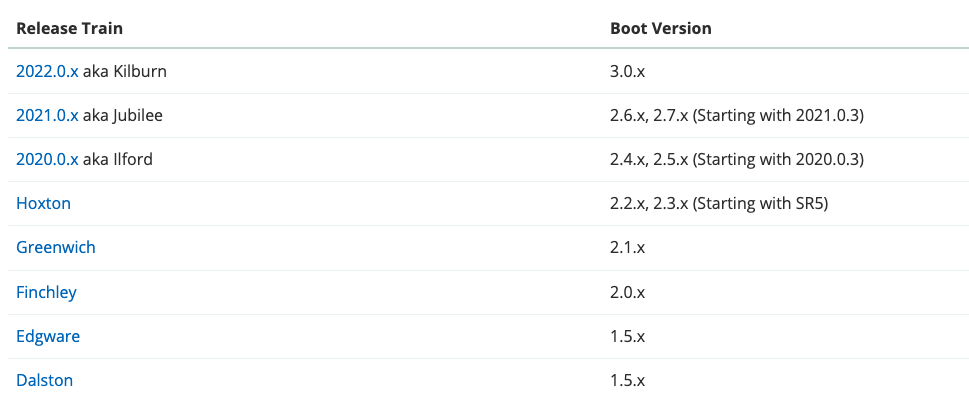Image resolution: width=969 pixels, height=407 pixels.
Task: Click the 1.5.x version in Dalston row
Action: click(x=627, y=380)
